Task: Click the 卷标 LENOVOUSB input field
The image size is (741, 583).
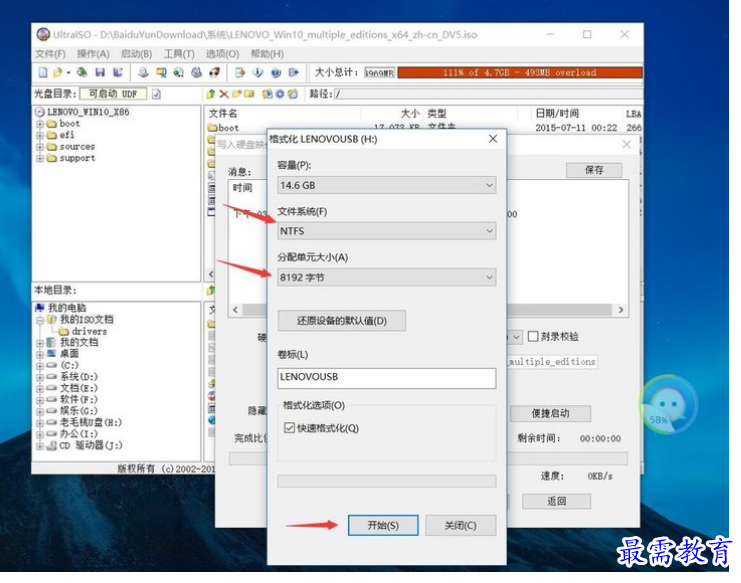Action: [x=387, y=377]
